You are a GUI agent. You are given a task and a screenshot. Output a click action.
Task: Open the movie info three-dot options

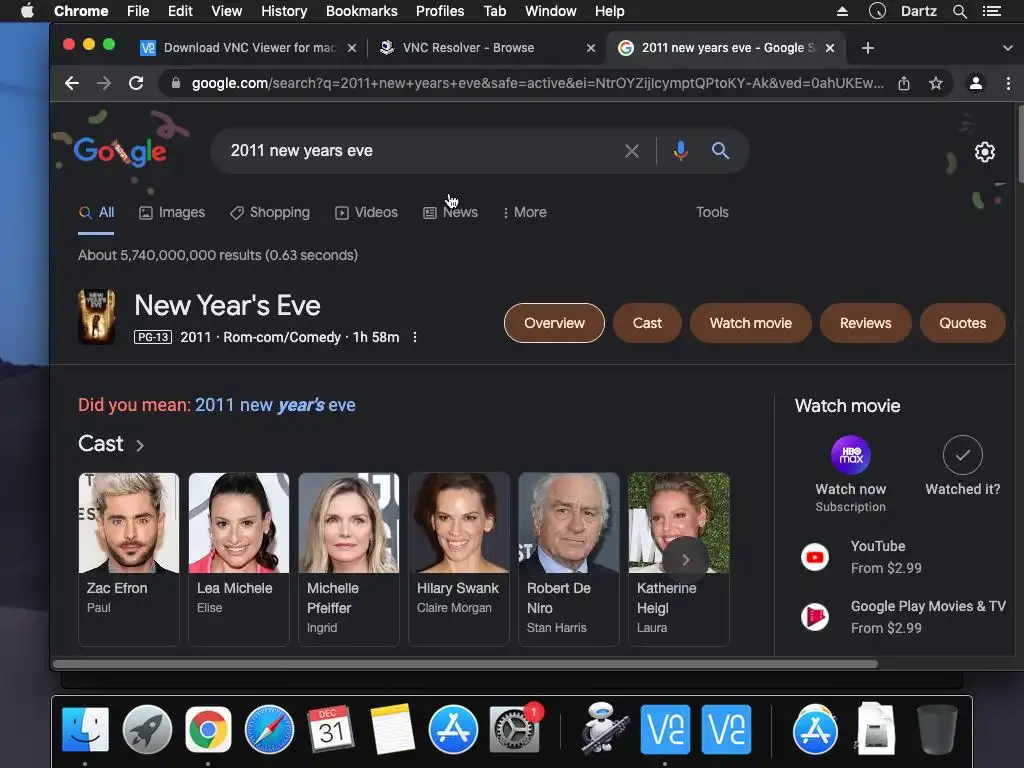coord(415,337)
